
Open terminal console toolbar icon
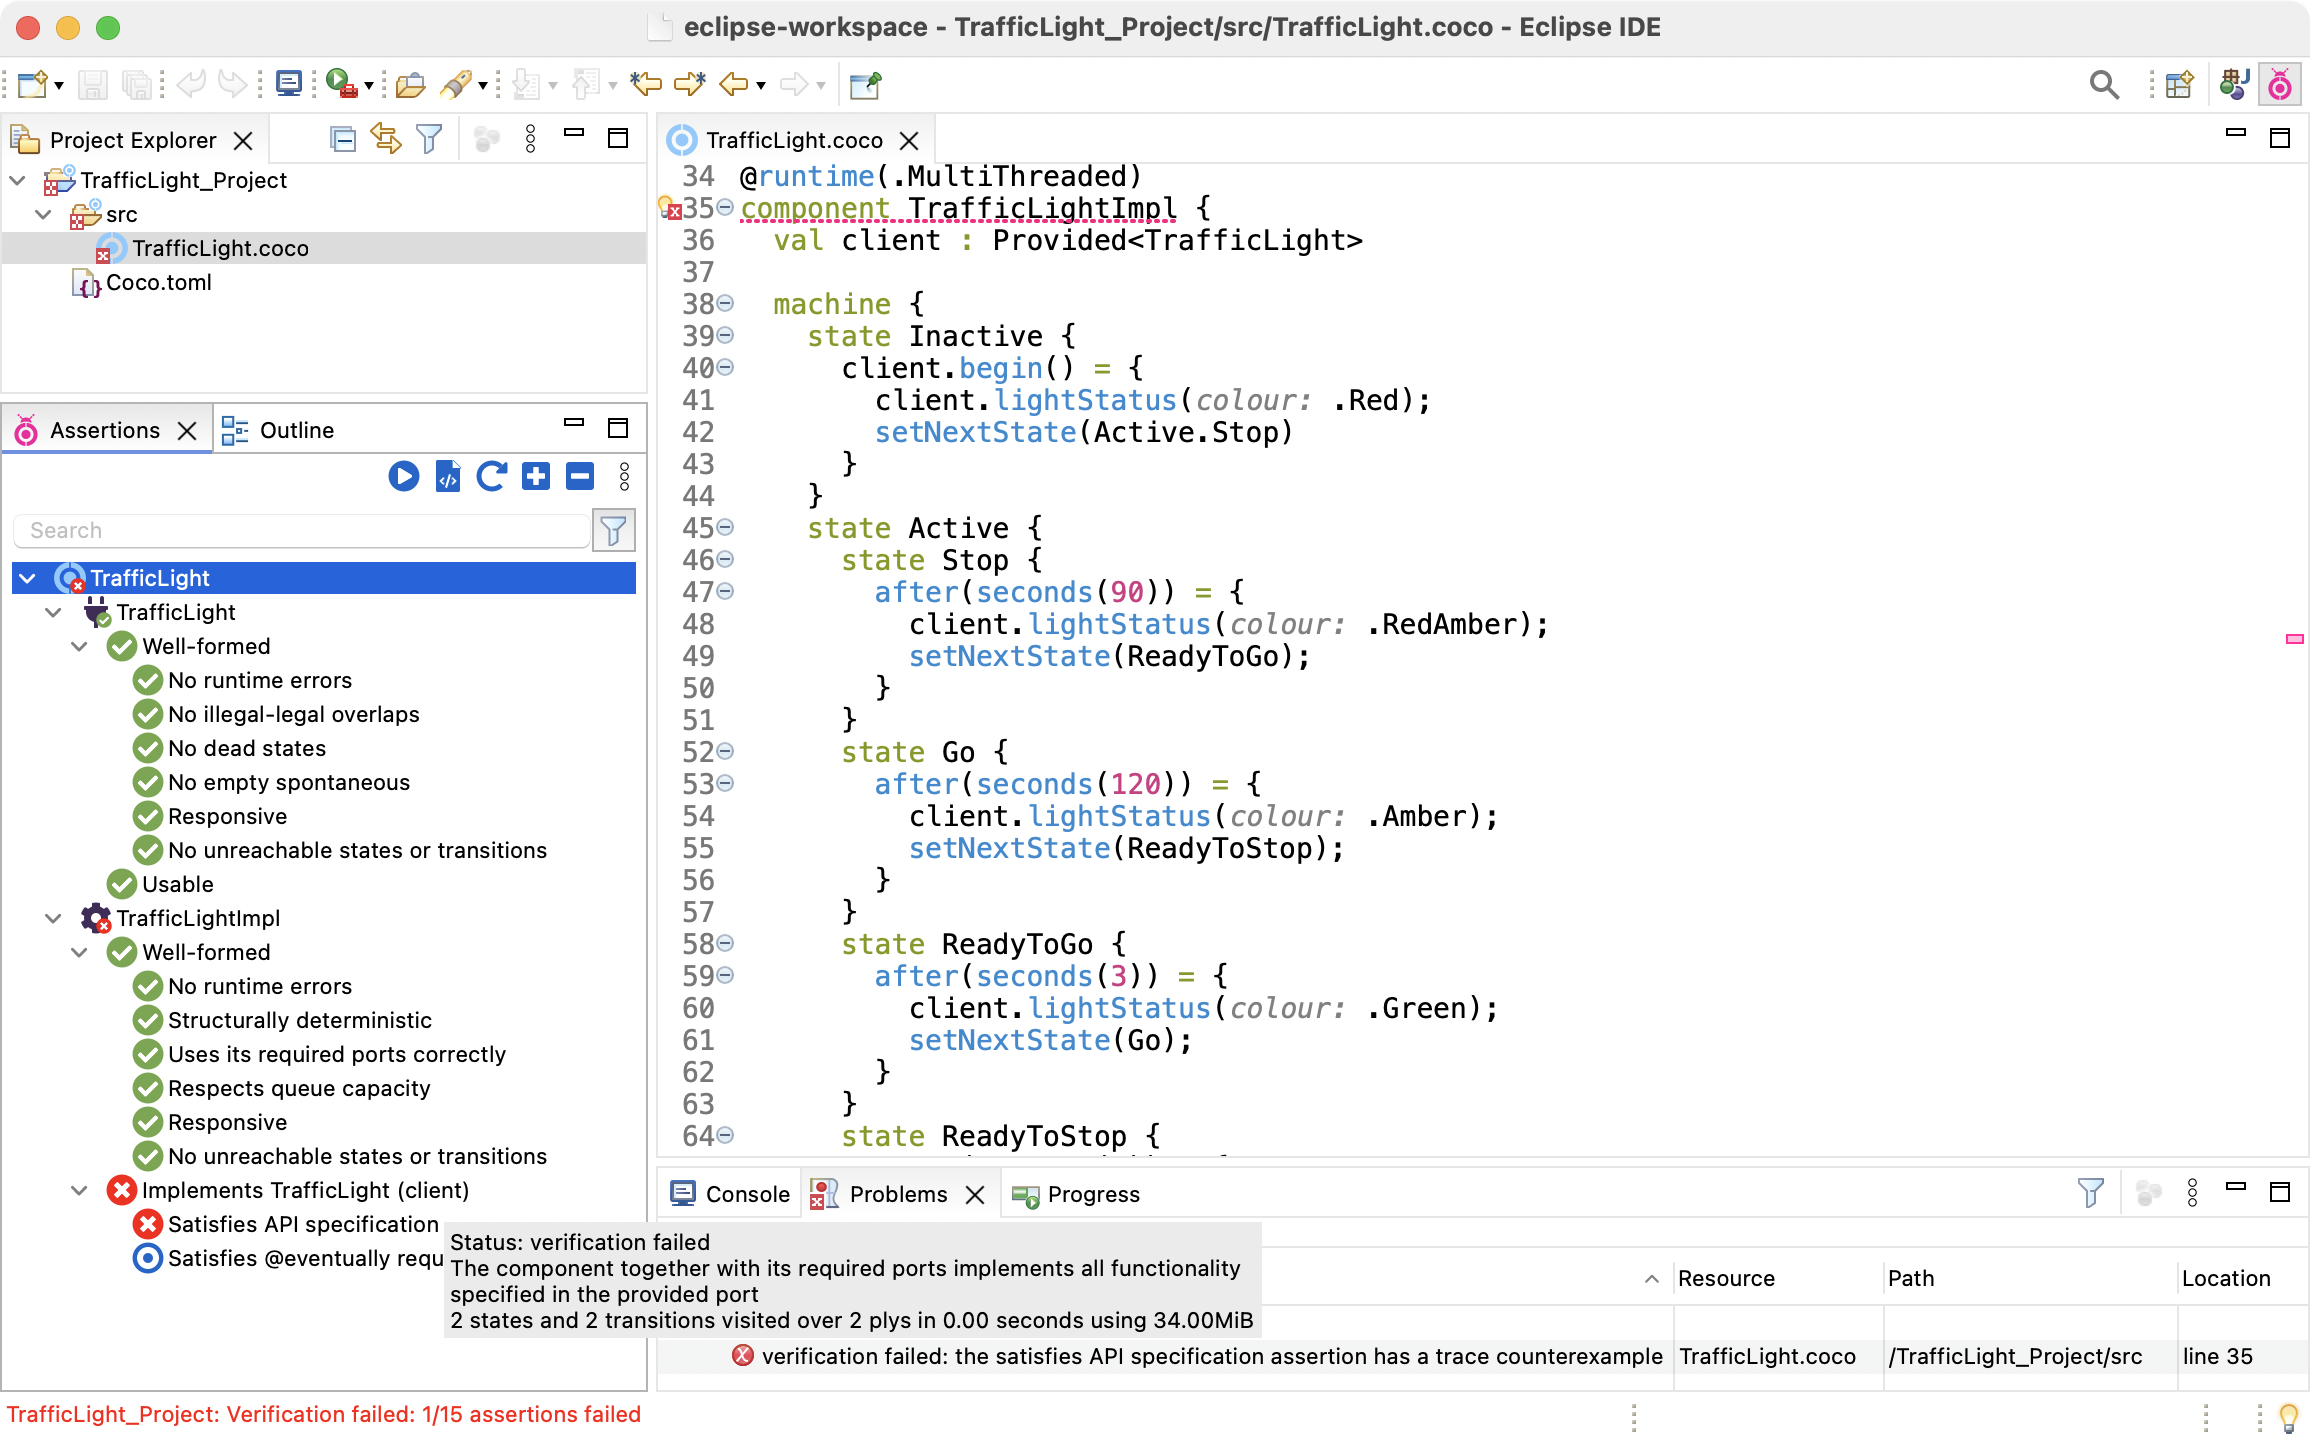289,85
